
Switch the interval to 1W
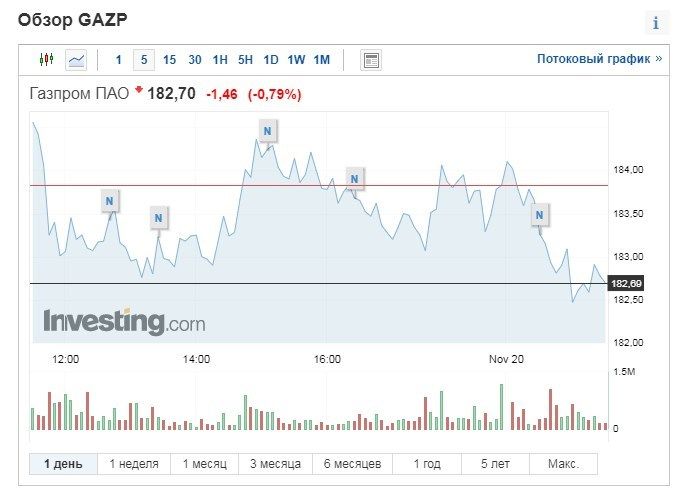pyautogui.click(x=296, y=60)
